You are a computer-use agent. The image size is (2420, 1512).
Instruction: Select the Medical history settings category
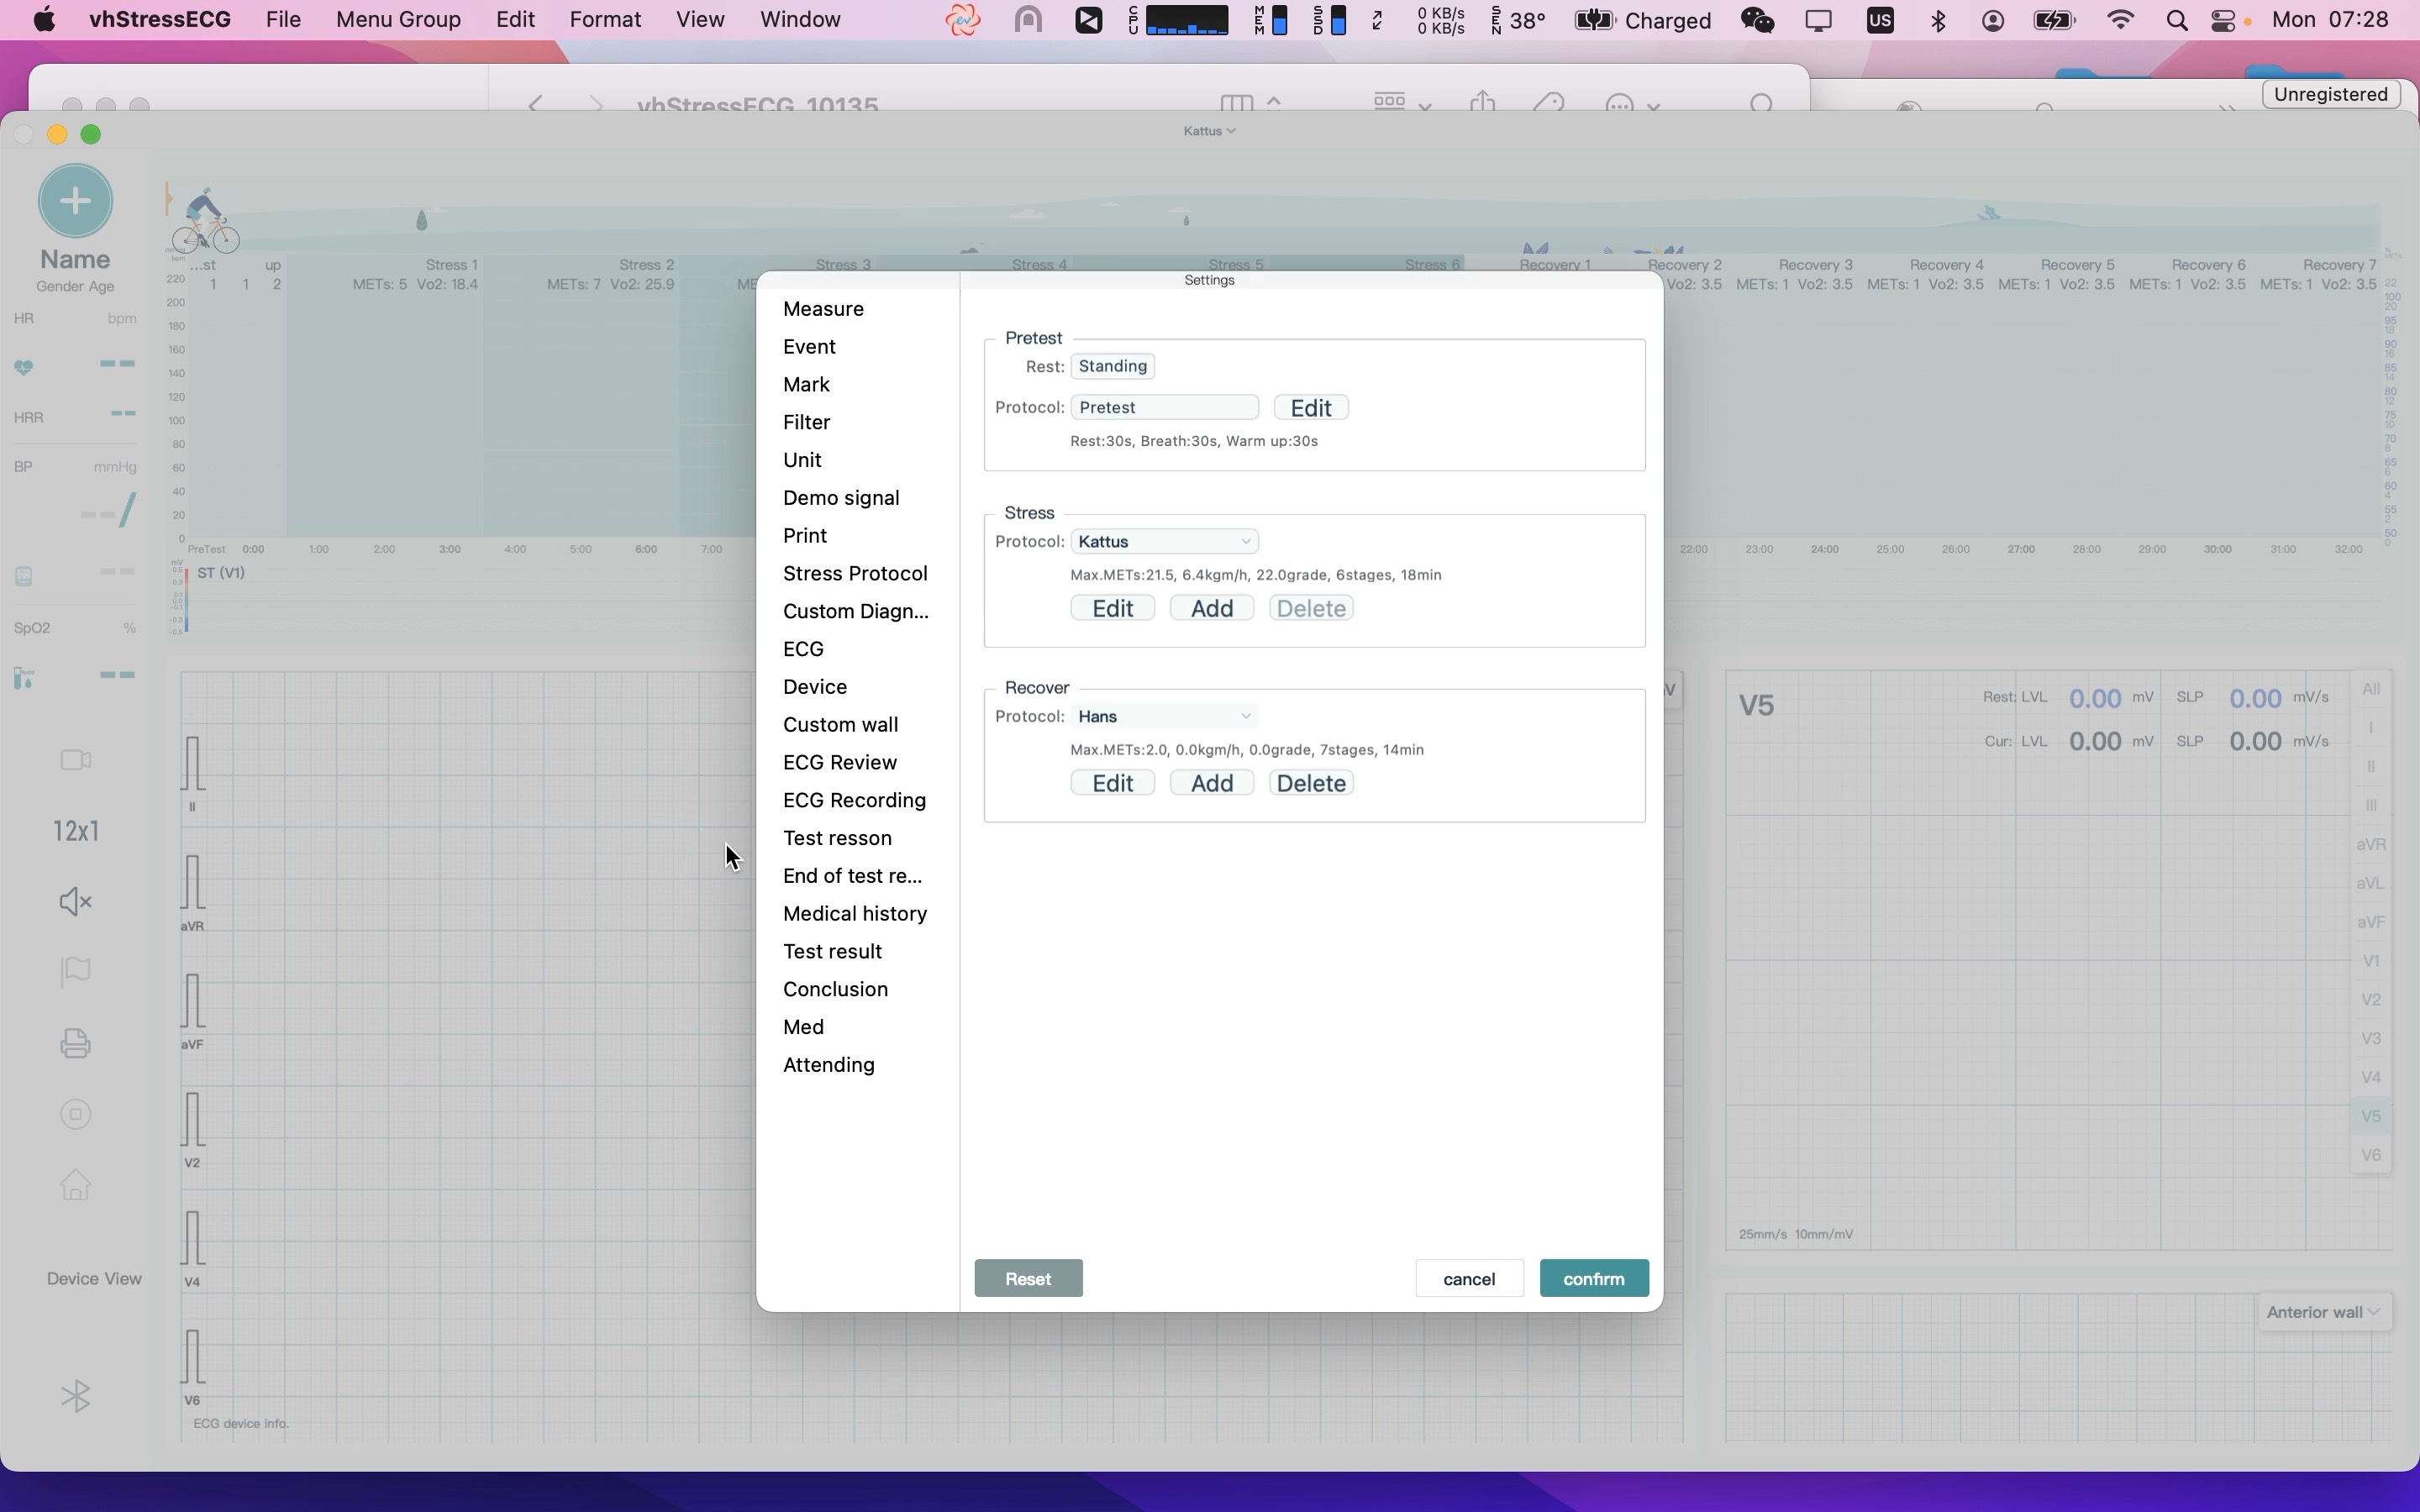(x=855, y=914)
